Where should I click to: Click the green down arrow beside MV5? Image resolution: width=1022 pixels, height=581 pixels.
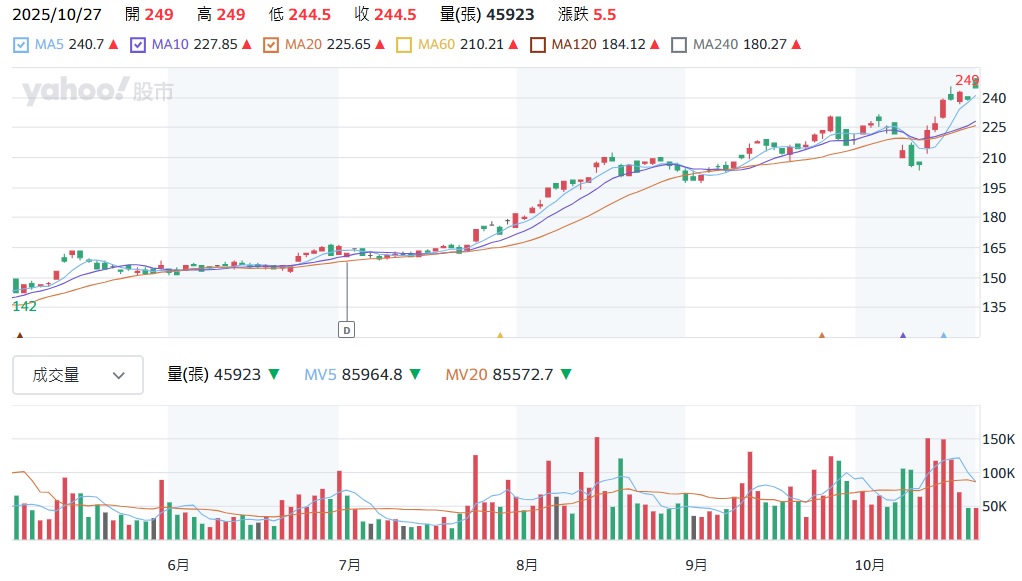point(415,375)
